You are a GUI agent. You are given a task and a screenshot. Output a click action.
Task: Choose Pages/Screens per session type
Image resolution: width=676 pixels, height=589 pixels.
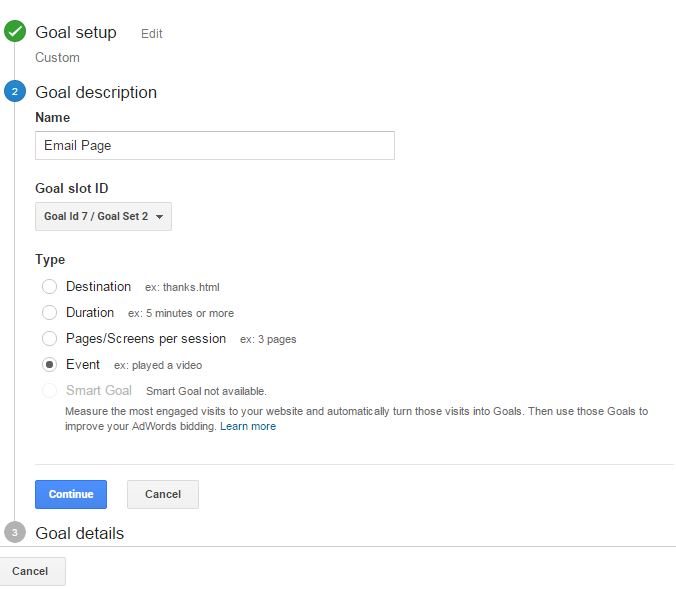pos(50,338)
